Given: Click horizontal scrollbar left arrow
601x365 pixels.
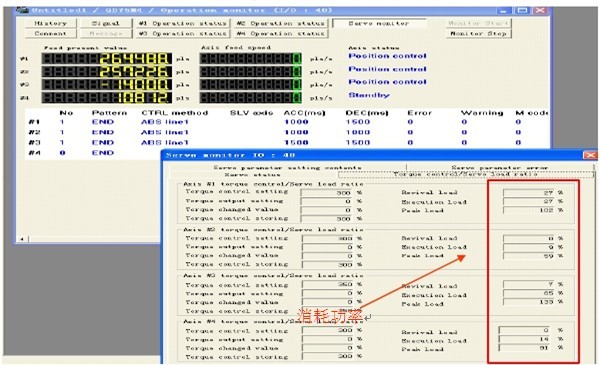Looking at the screenshot, I should pyautogui.click(x=22, y=239).
